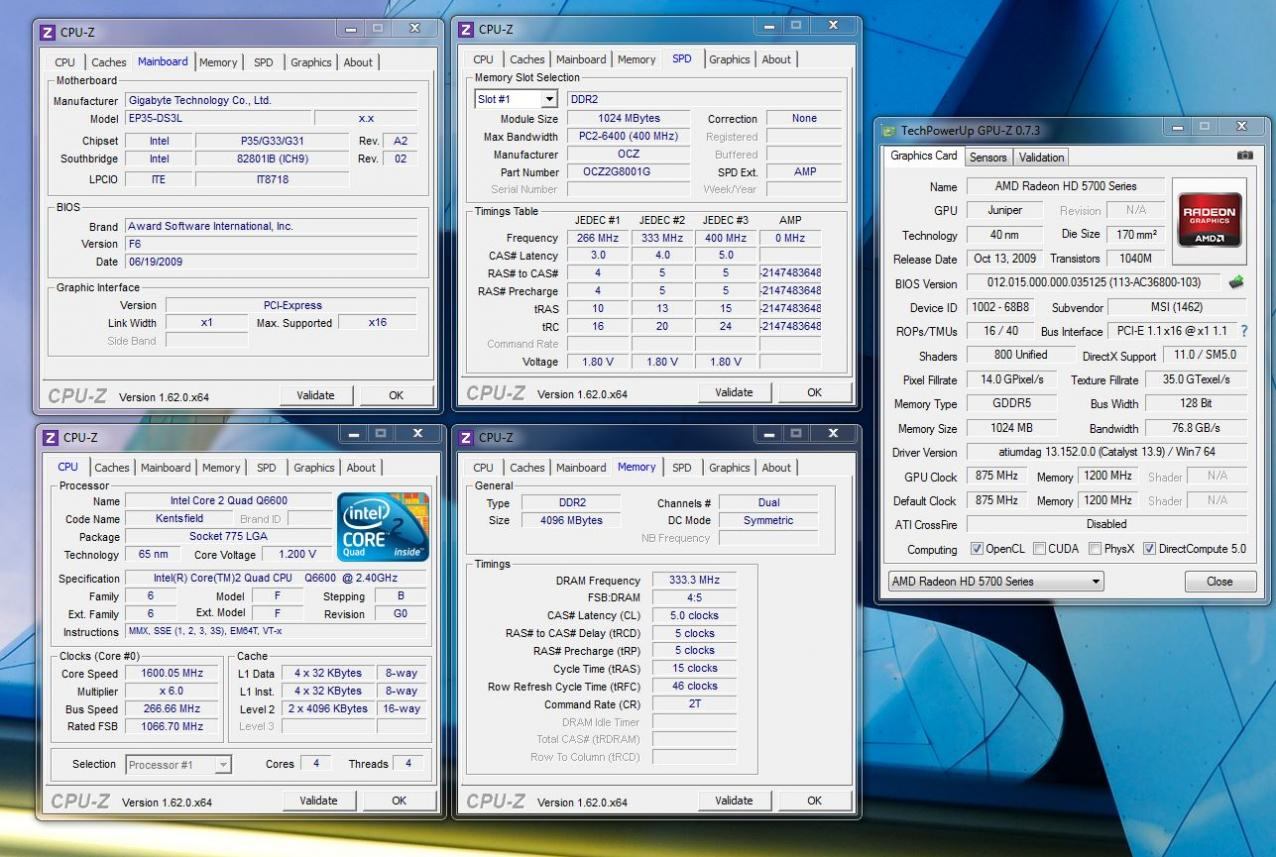Click the Intel Core 2 Quad logo badge
Screen dimensions: 1276x857
(x=383, y=527)
